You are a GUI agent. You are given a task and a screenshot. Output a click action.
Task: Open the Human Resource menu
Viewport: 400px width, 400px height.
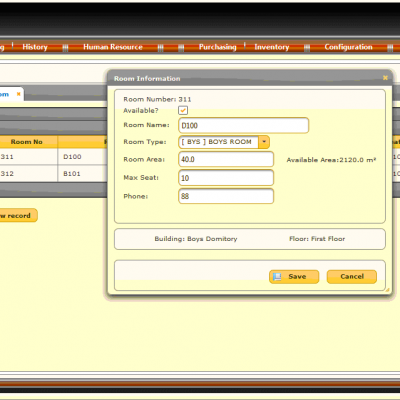[113, 47]
